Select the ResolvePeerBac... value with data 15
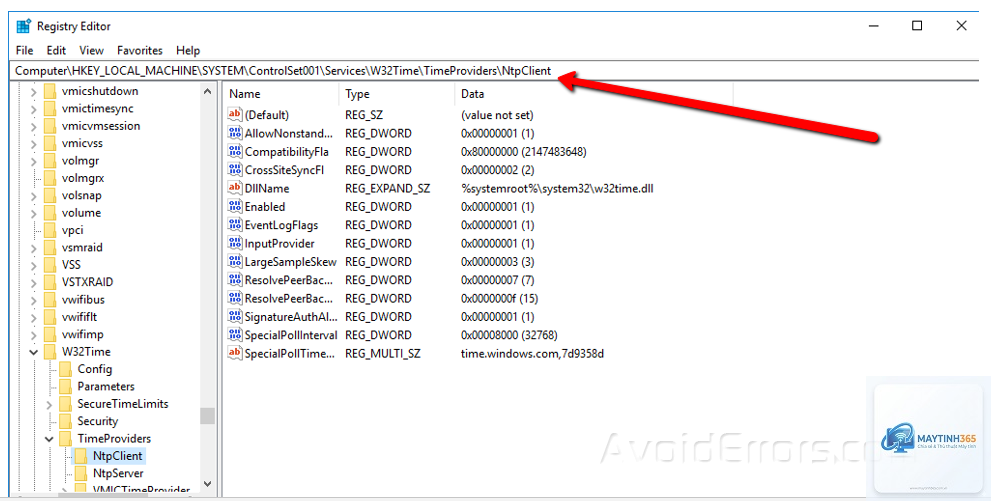Viewport: 991px width, 501px height. [288, 298]
